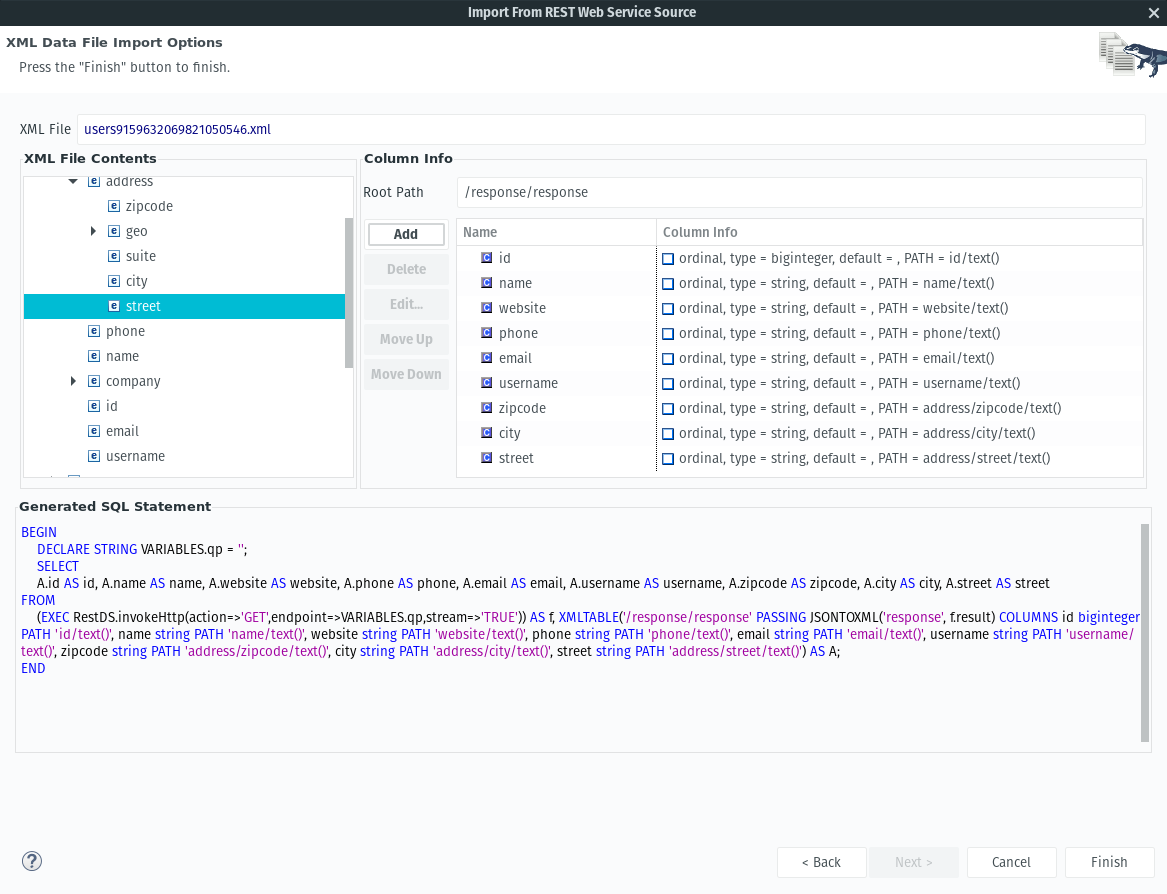
Task: Select the zipcode tree item
Action: (149, 206)
